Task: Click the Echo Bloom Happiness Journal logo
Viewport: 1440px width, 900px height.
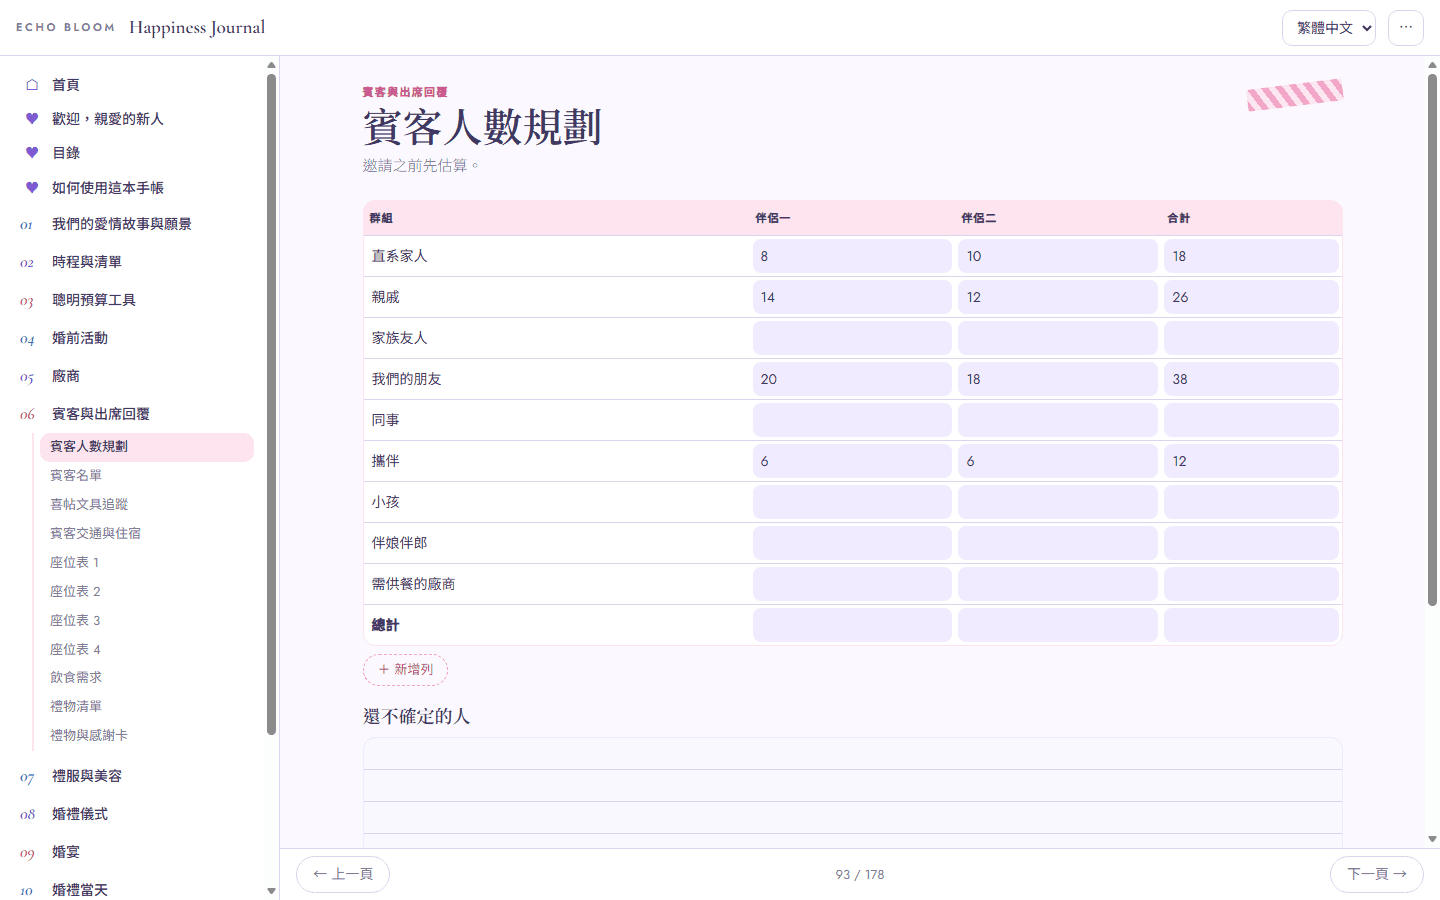Action: click(141, 28)
